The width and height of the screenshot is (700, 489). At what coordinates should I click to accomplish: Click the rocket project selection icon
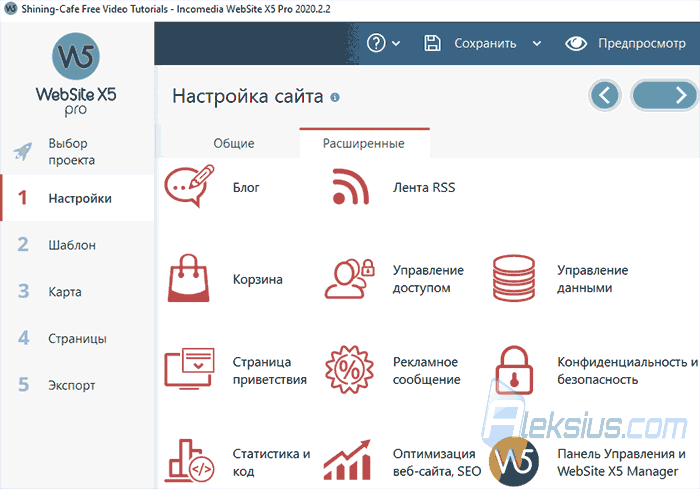[23, 151]
